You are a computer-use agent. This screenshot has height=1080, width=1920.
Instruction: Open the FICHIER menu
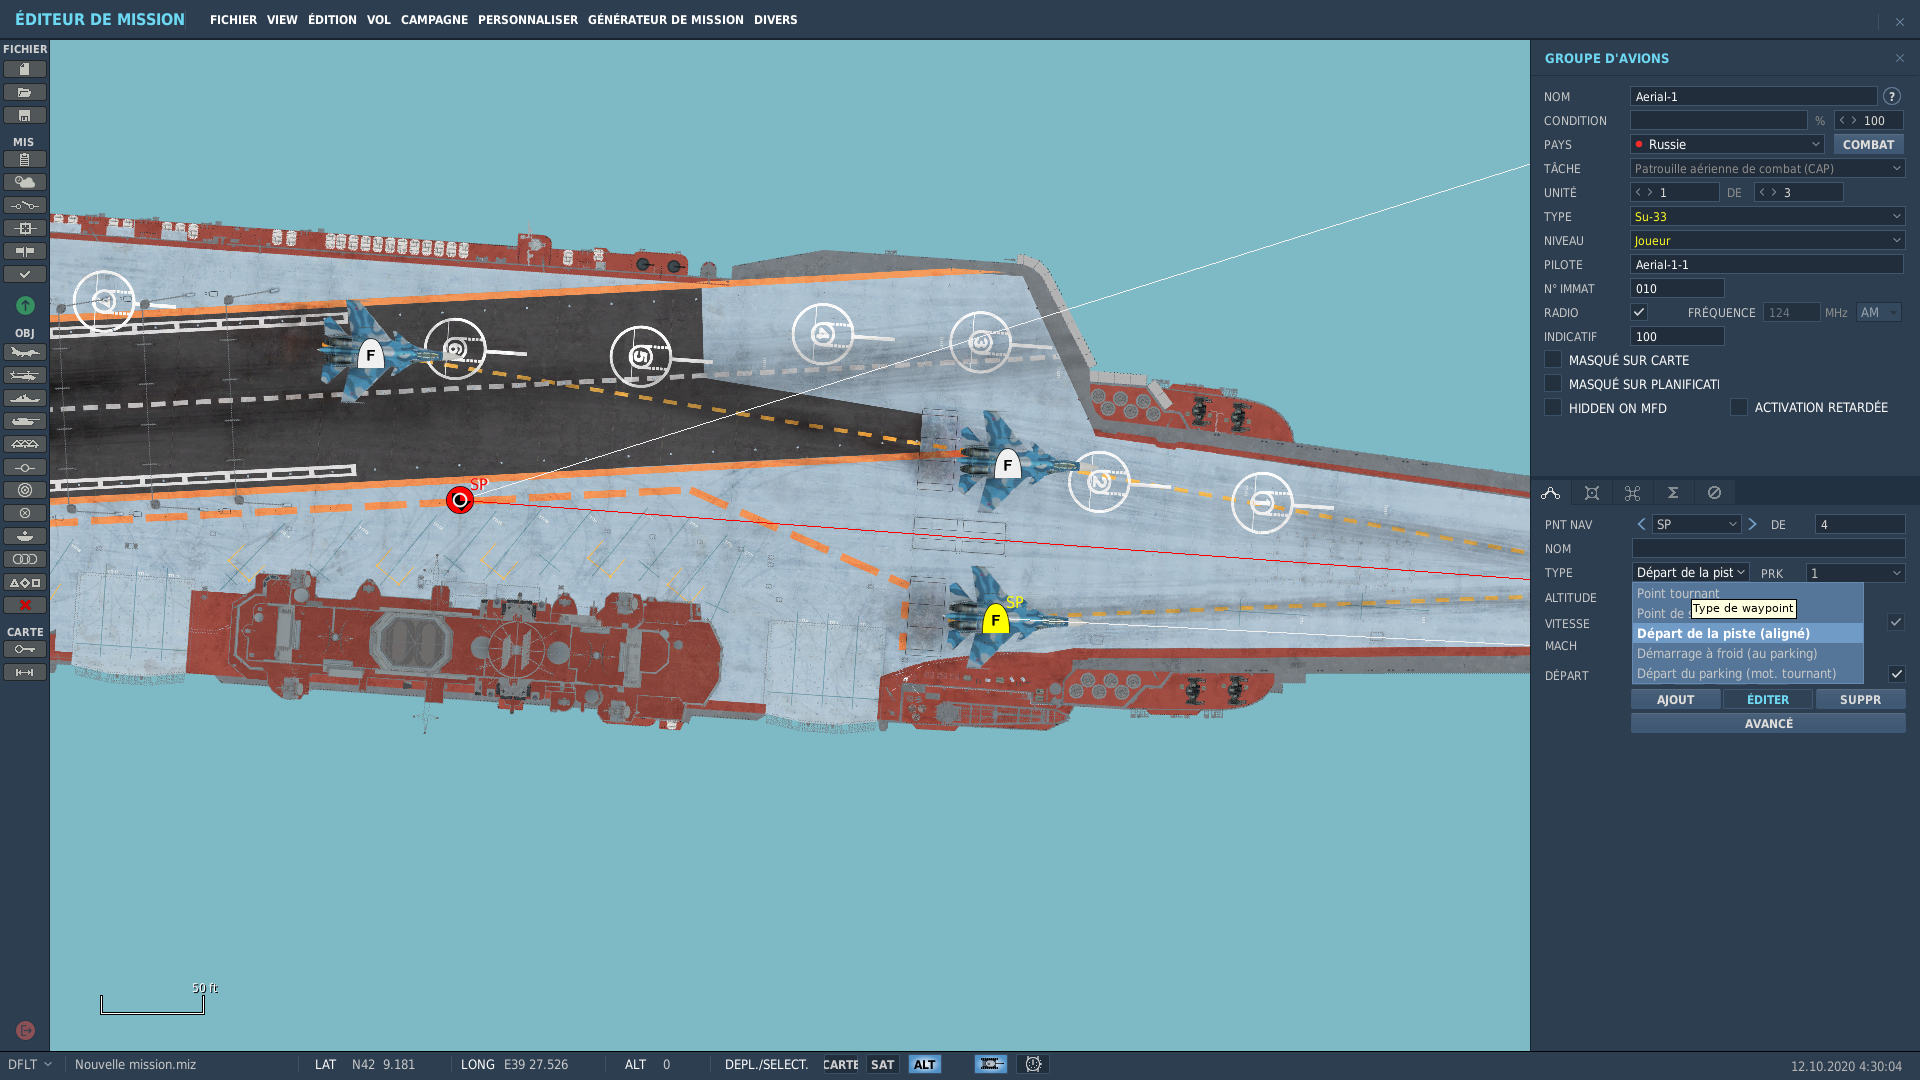(233, 20)
